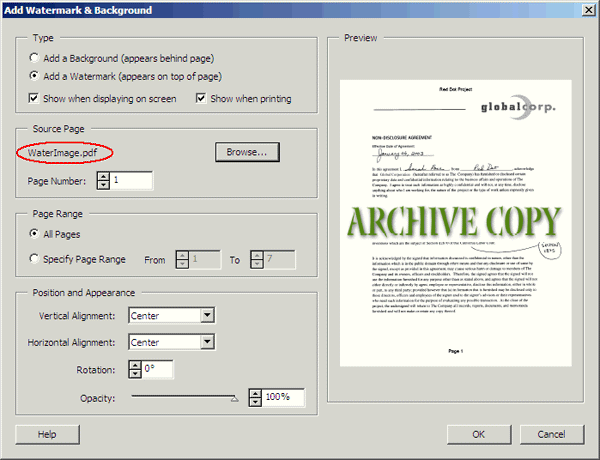Select All Pages radio option
Image resolution: width=600 pixels, height=460 pixels.
click(x=35, y=233)
